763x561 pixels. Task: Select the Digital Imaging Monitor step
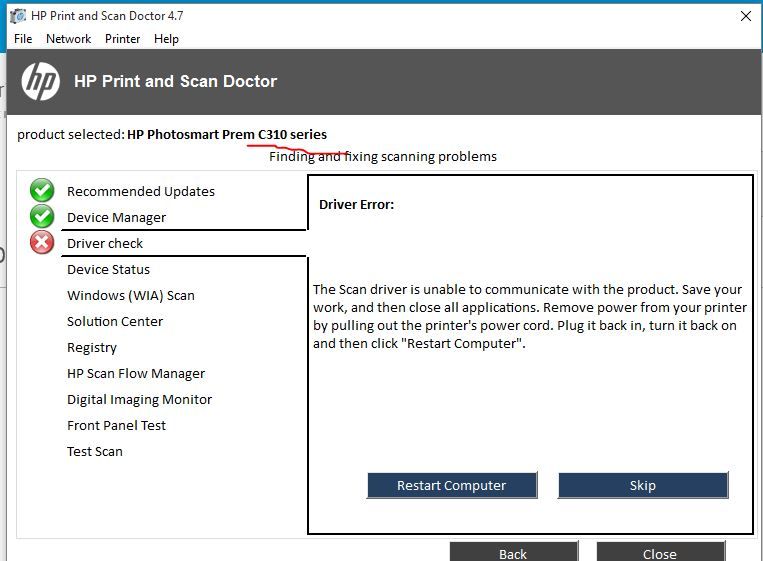click(140, 399)
